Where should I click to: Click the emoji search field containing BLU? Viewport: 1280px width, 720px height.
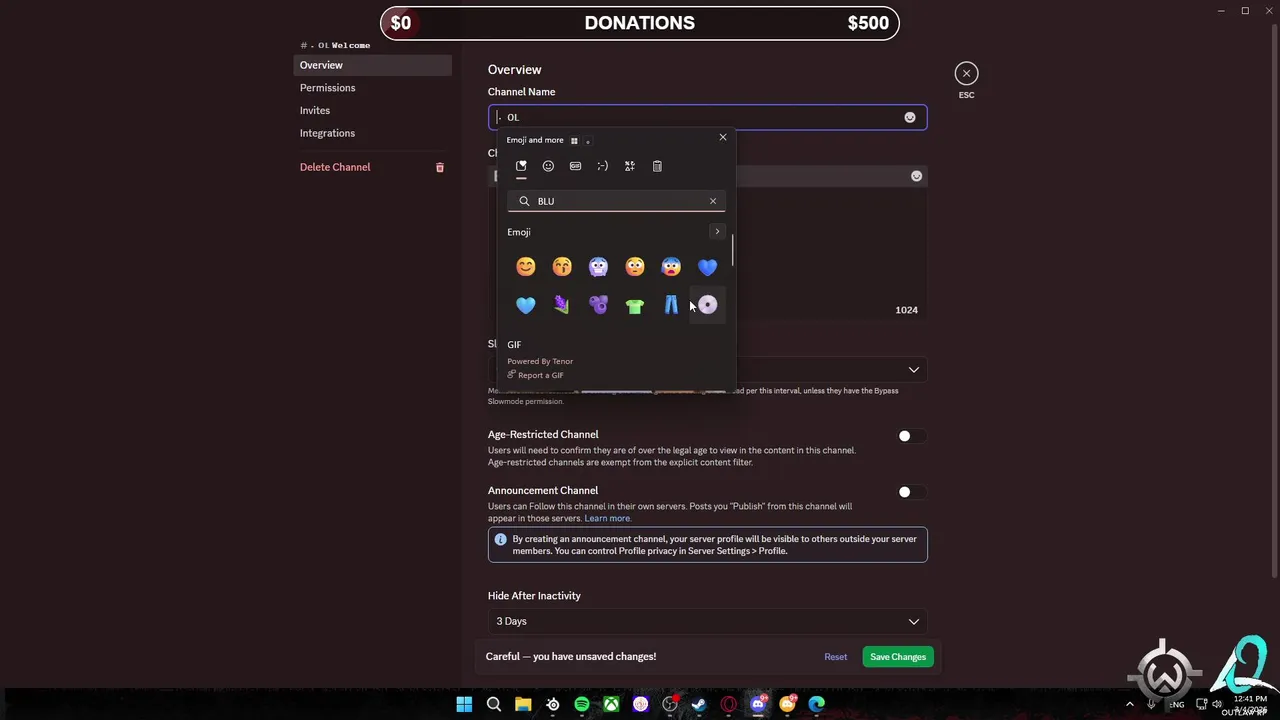(616, 201)
